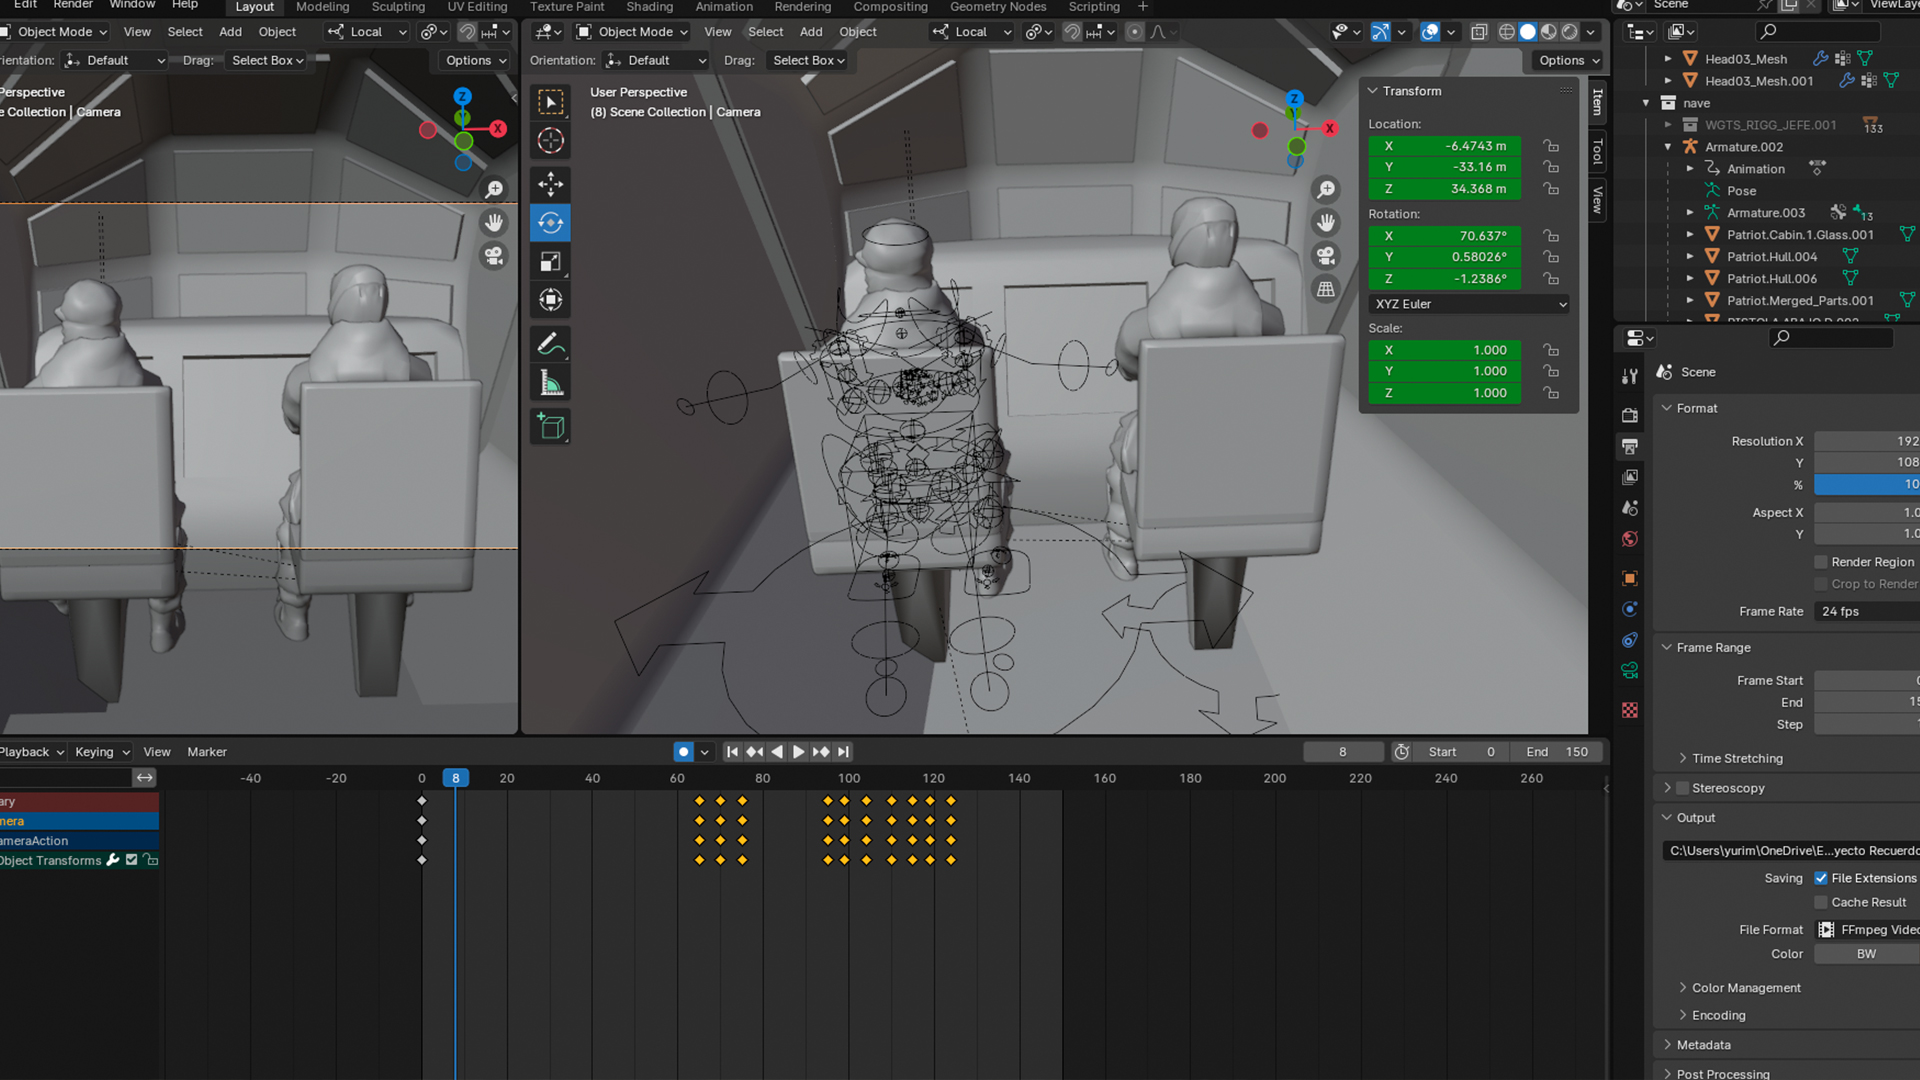This screenshot has height=1080, width=1920.
Task: Pick the Rotate tool
Action: pos(550,223)
